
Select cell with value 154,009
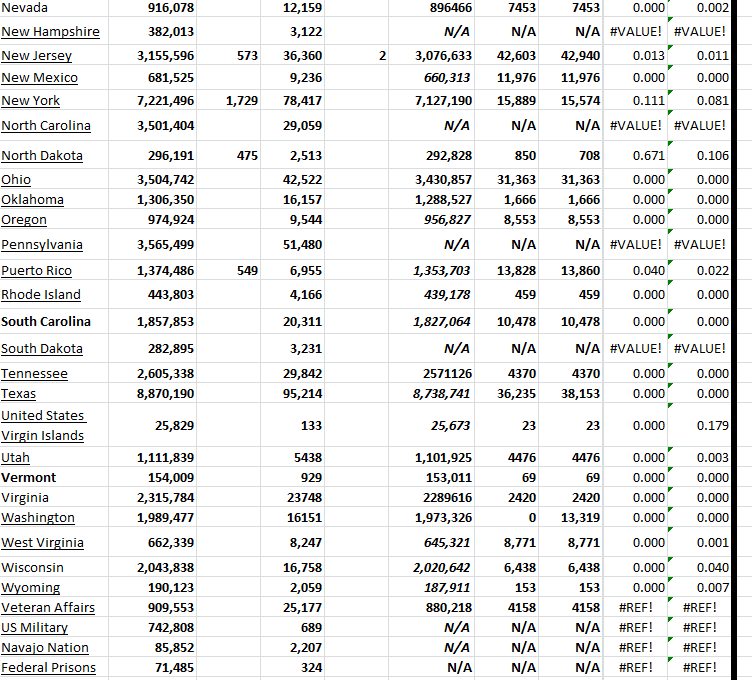pyautogui.click(x=153, y=478)
